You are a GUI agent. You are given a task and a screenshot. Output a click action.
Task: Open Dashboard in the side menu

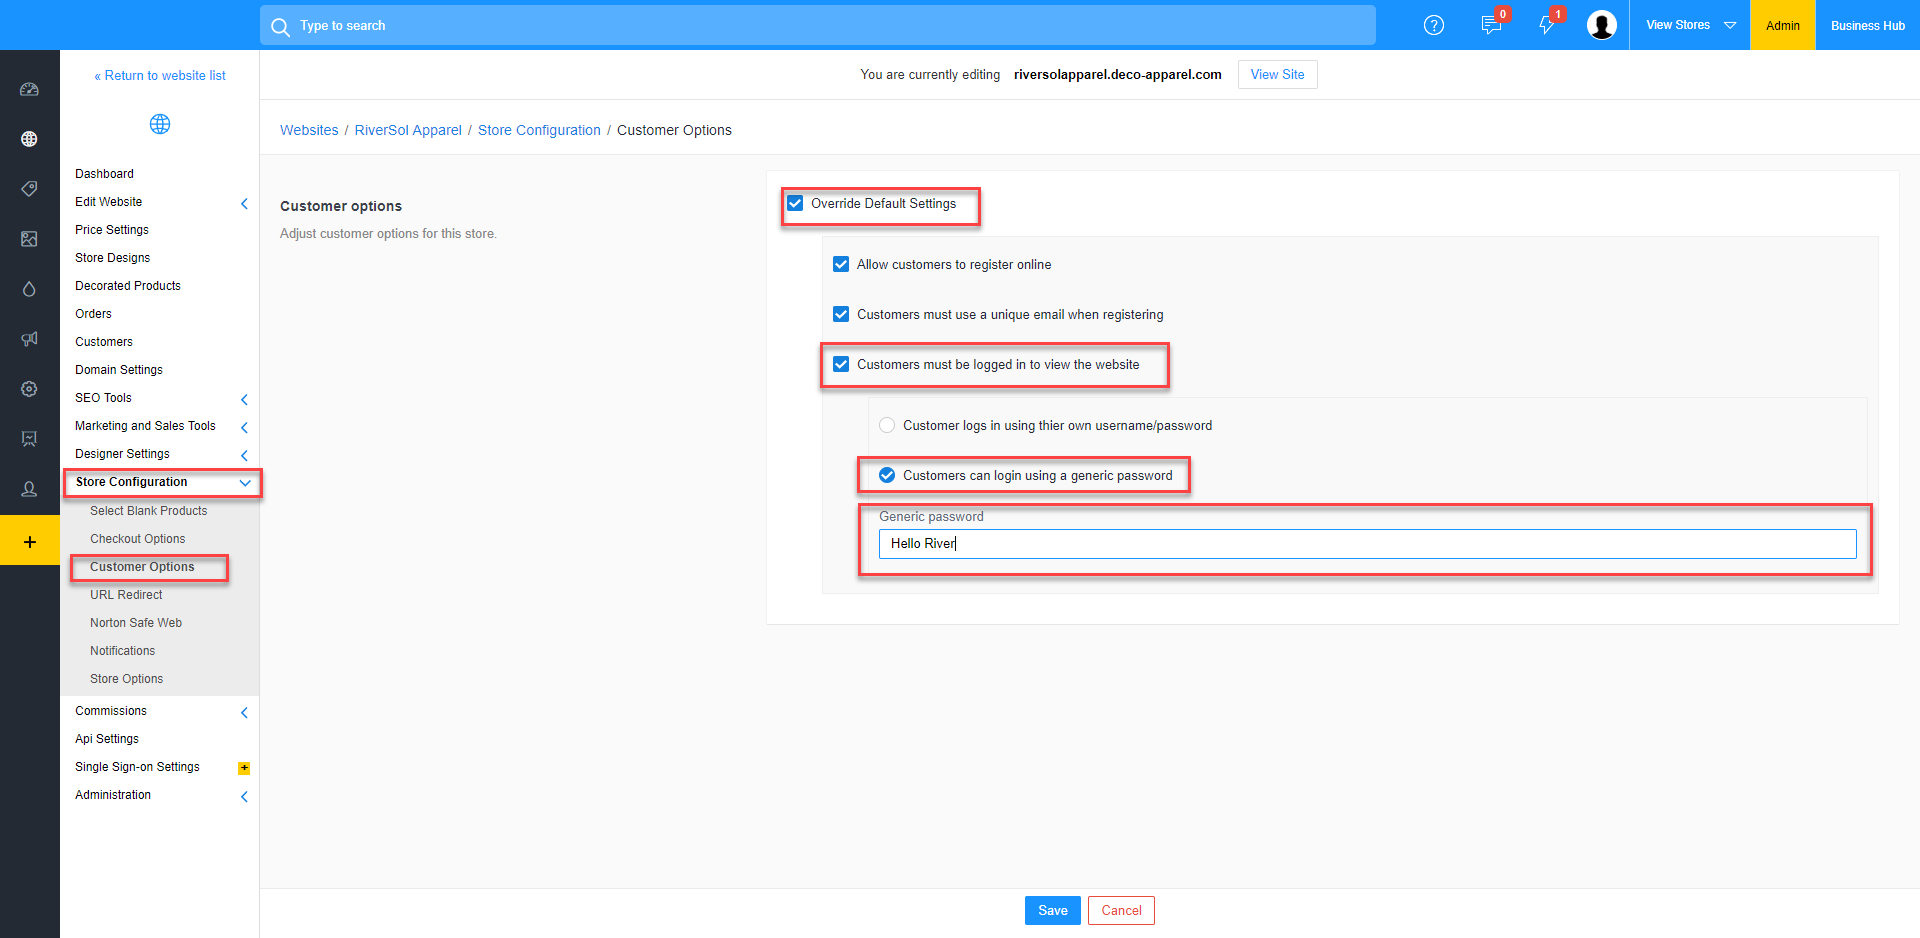click(104, 174)
